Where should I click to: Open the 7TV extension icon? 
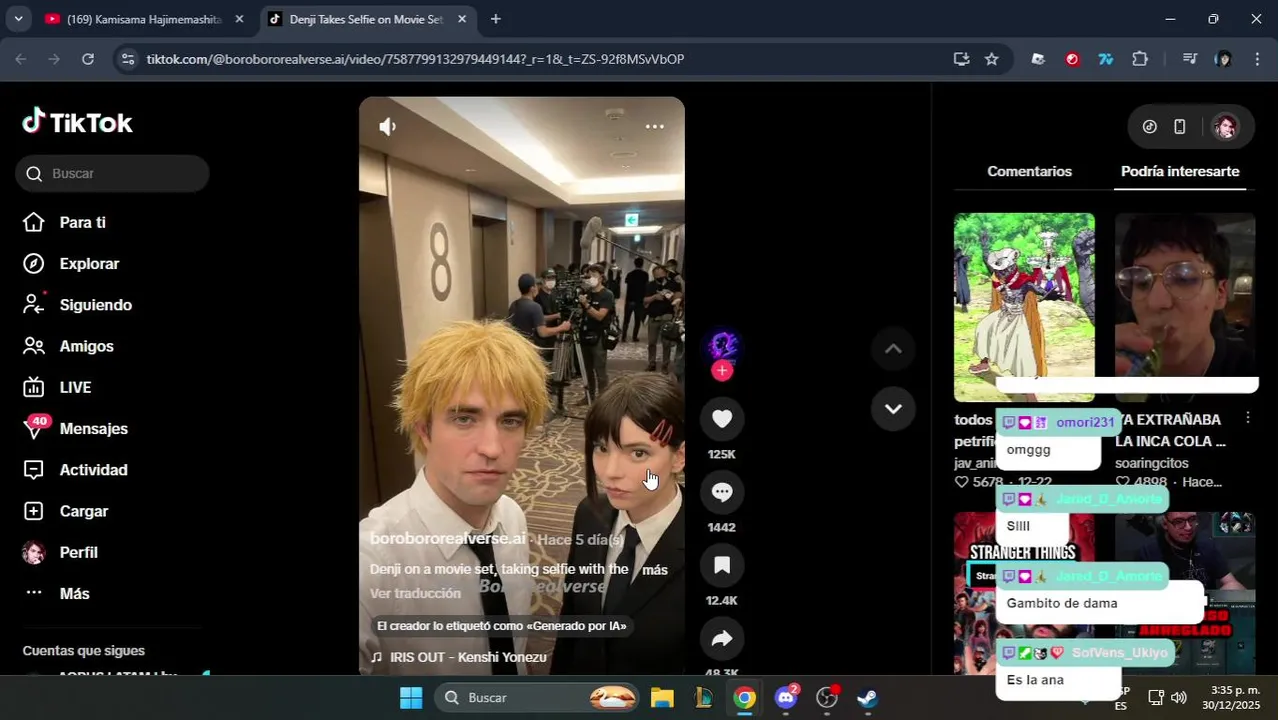tap(1106, 59)
